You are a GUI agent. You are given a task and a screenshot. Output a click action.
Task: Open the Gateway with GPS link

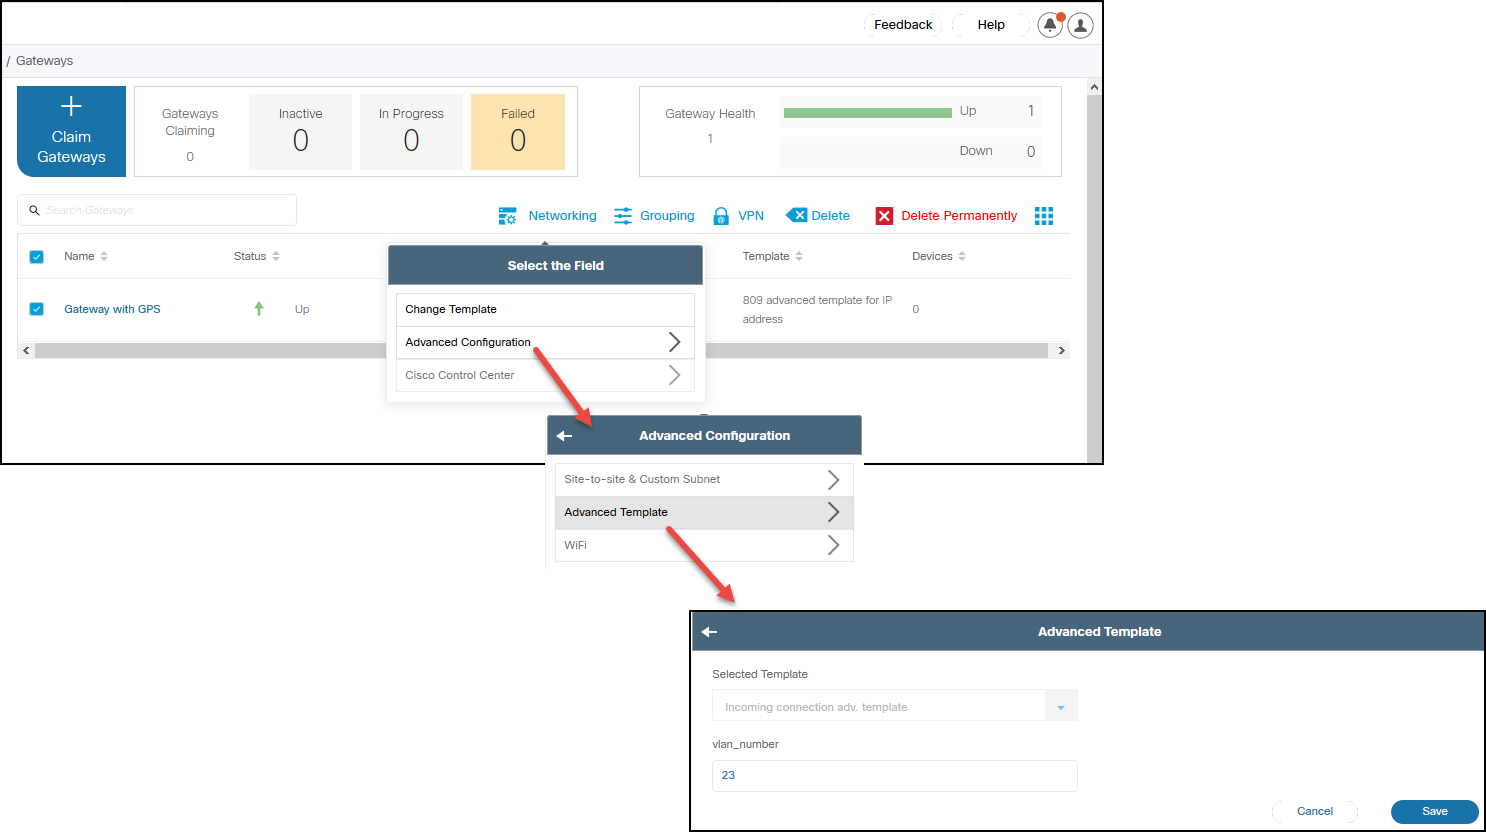pos(112,309)
